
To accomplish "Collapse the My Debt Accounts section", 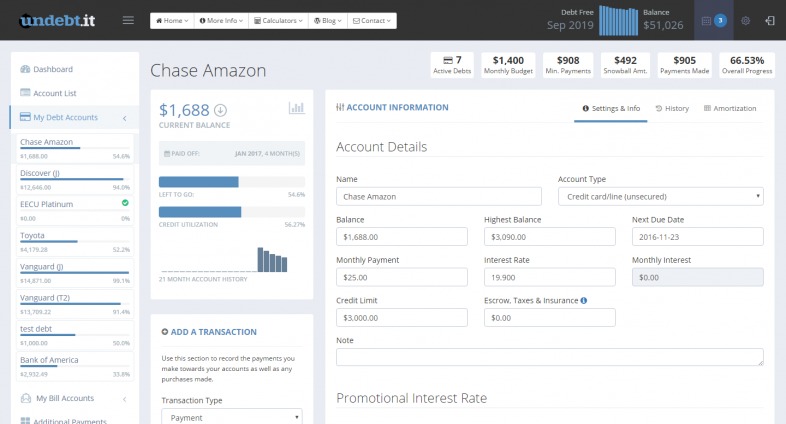I will coord(124,118).
